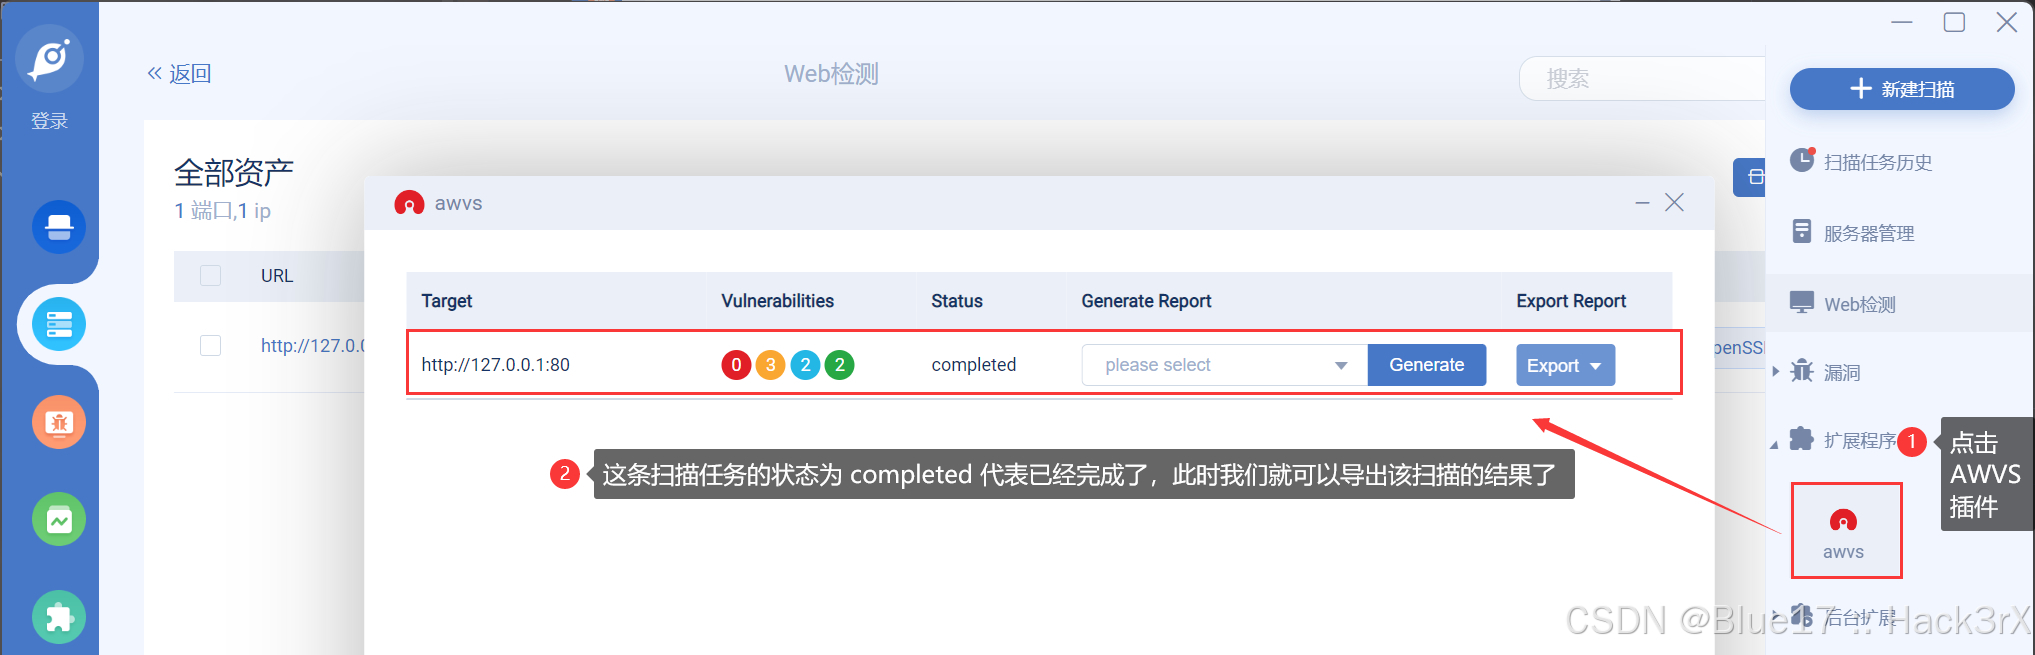
Task: Expand the 漏洞 tree arrow
Action: pyautogui.click(x=1776, y=372)
